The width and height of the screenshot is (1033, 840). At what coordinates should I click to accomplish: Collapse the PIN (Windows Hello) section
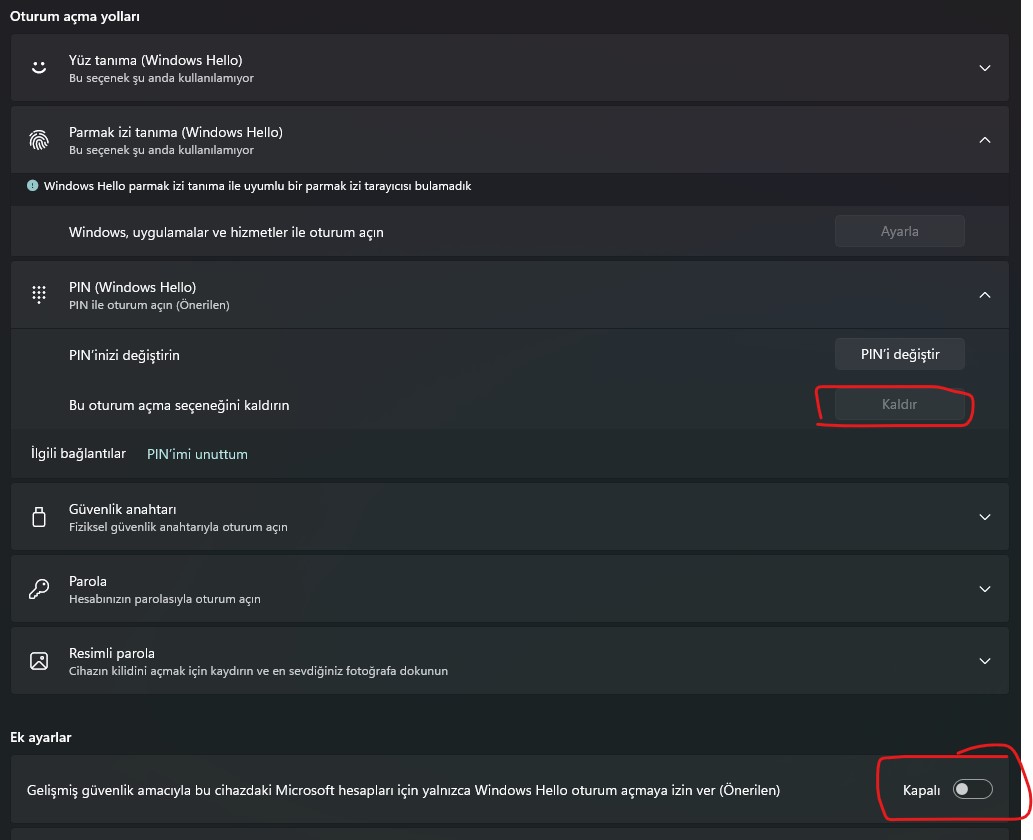985,295
